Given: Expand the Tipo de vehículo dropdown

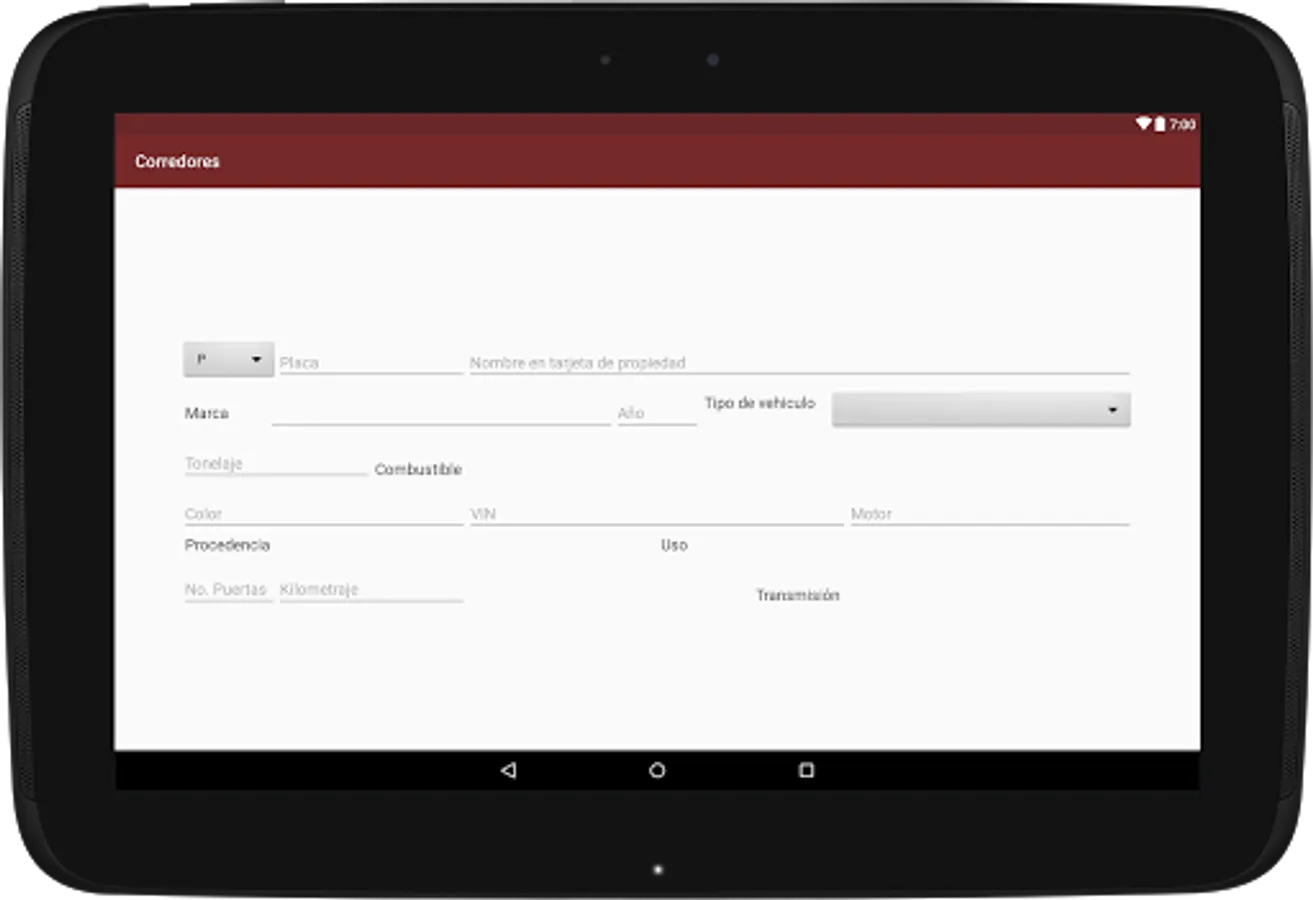Looking at the screenshot, I should click(x=981, y=410).
